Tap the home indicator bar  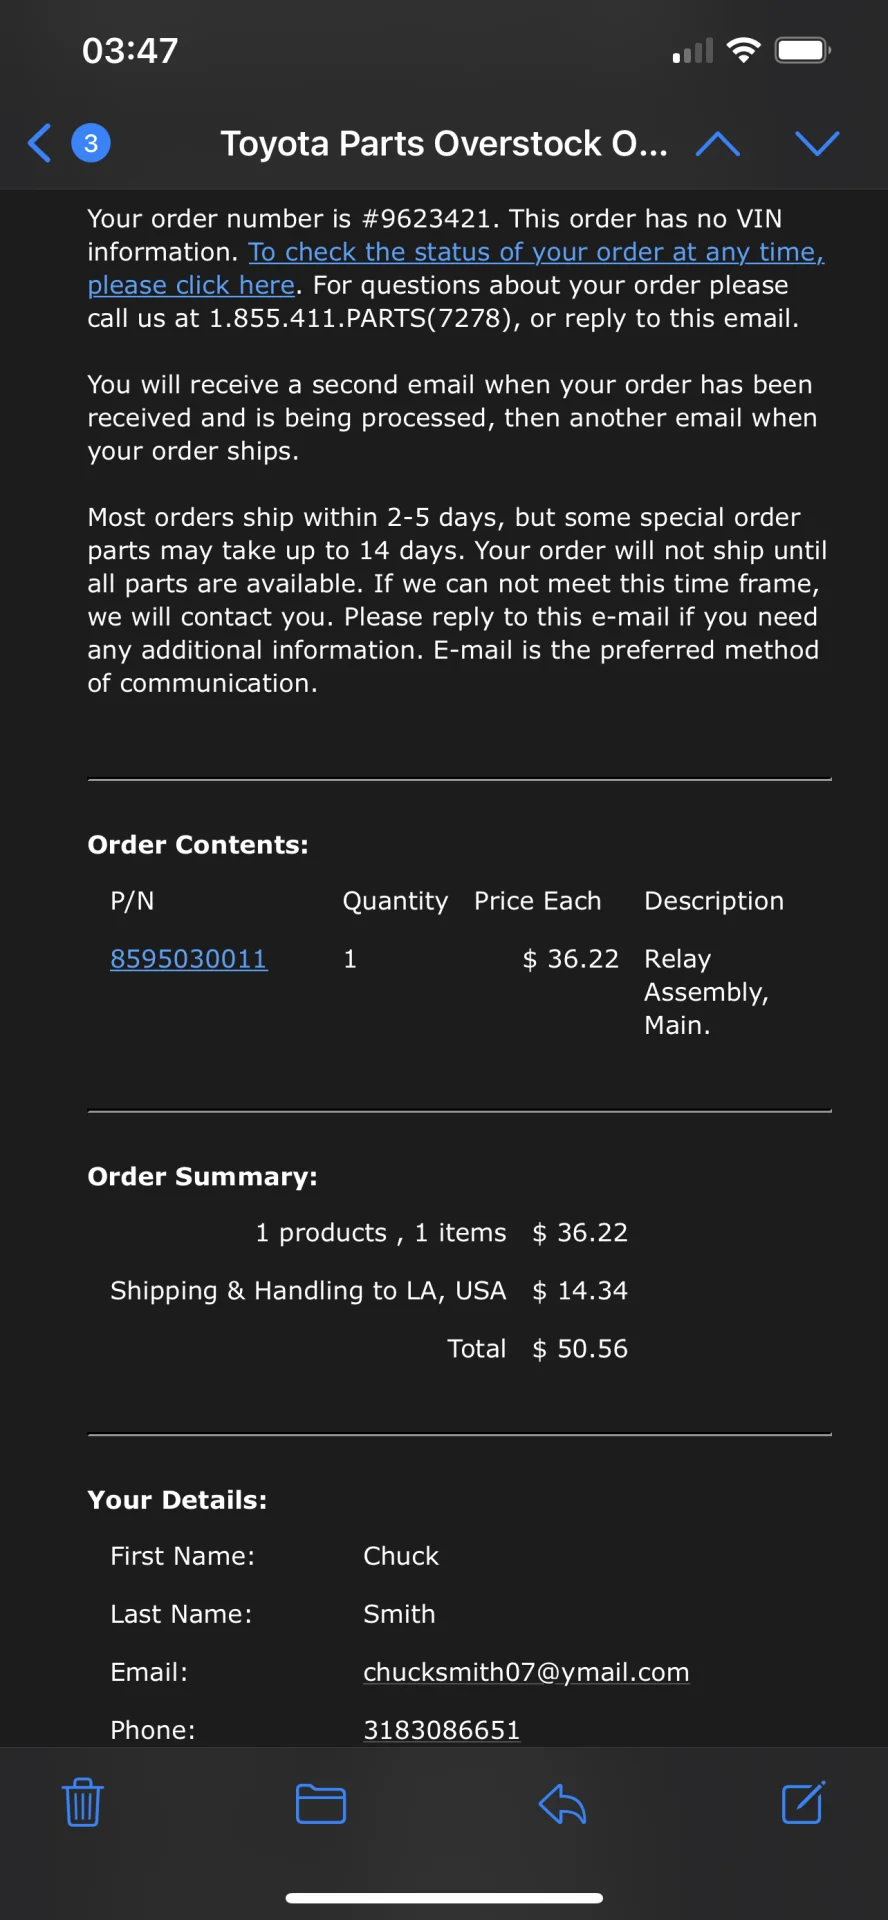pos(444,1897)
